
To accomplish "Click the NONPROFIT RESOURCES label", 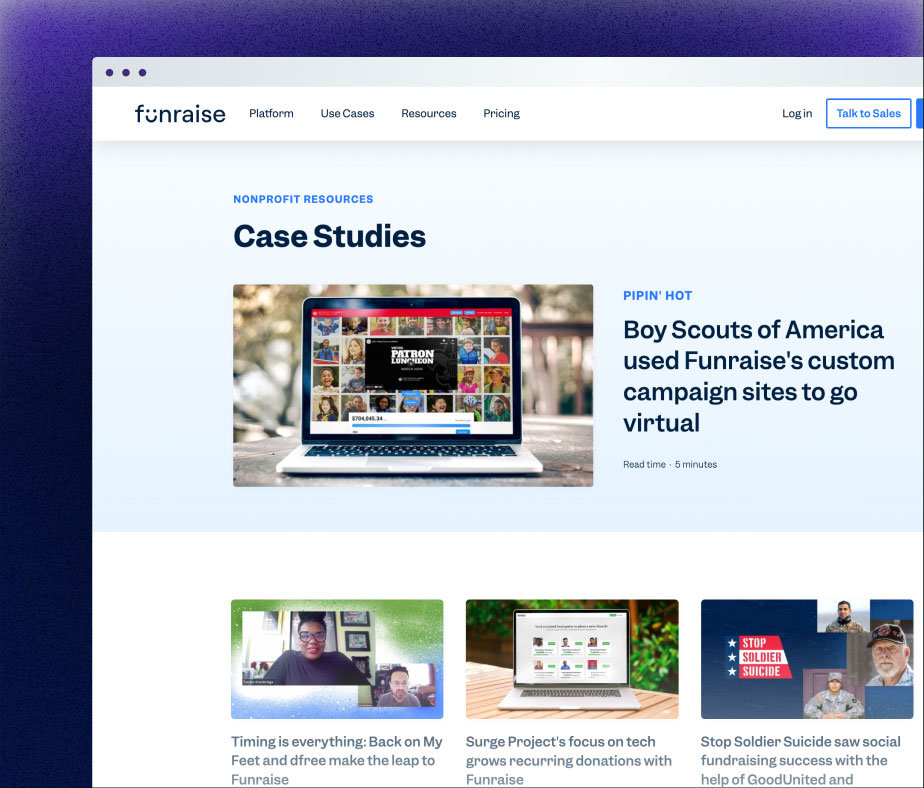I will pos(303,199).
